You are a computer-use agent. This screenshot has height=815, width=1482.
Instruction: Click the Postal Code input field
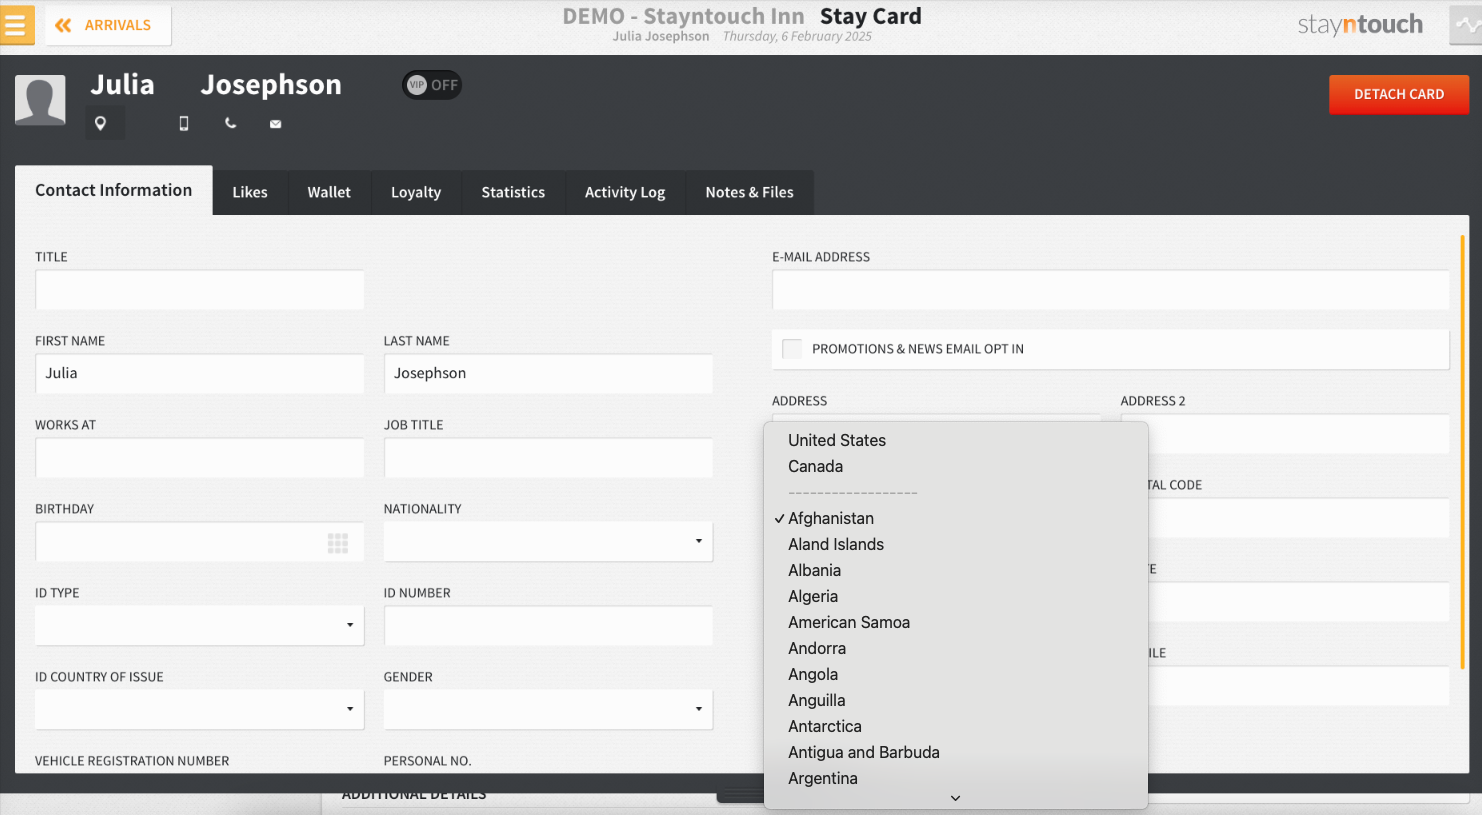point(1299,518)
